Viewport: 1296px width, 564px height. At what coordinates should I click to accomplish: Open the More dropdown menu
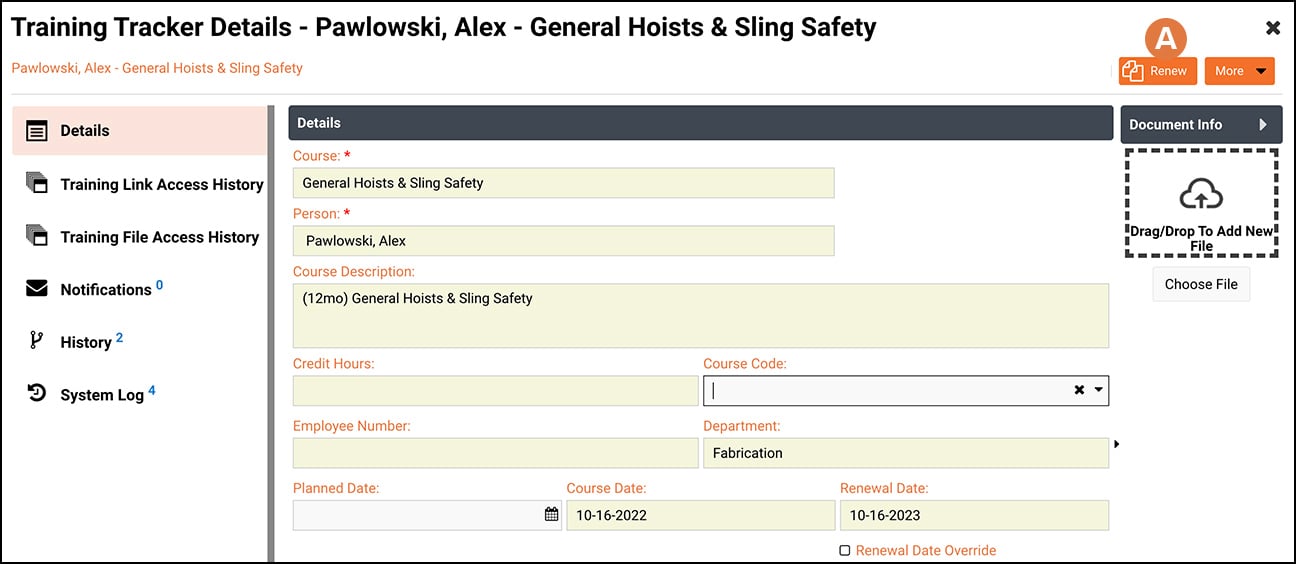(1239, 71)
